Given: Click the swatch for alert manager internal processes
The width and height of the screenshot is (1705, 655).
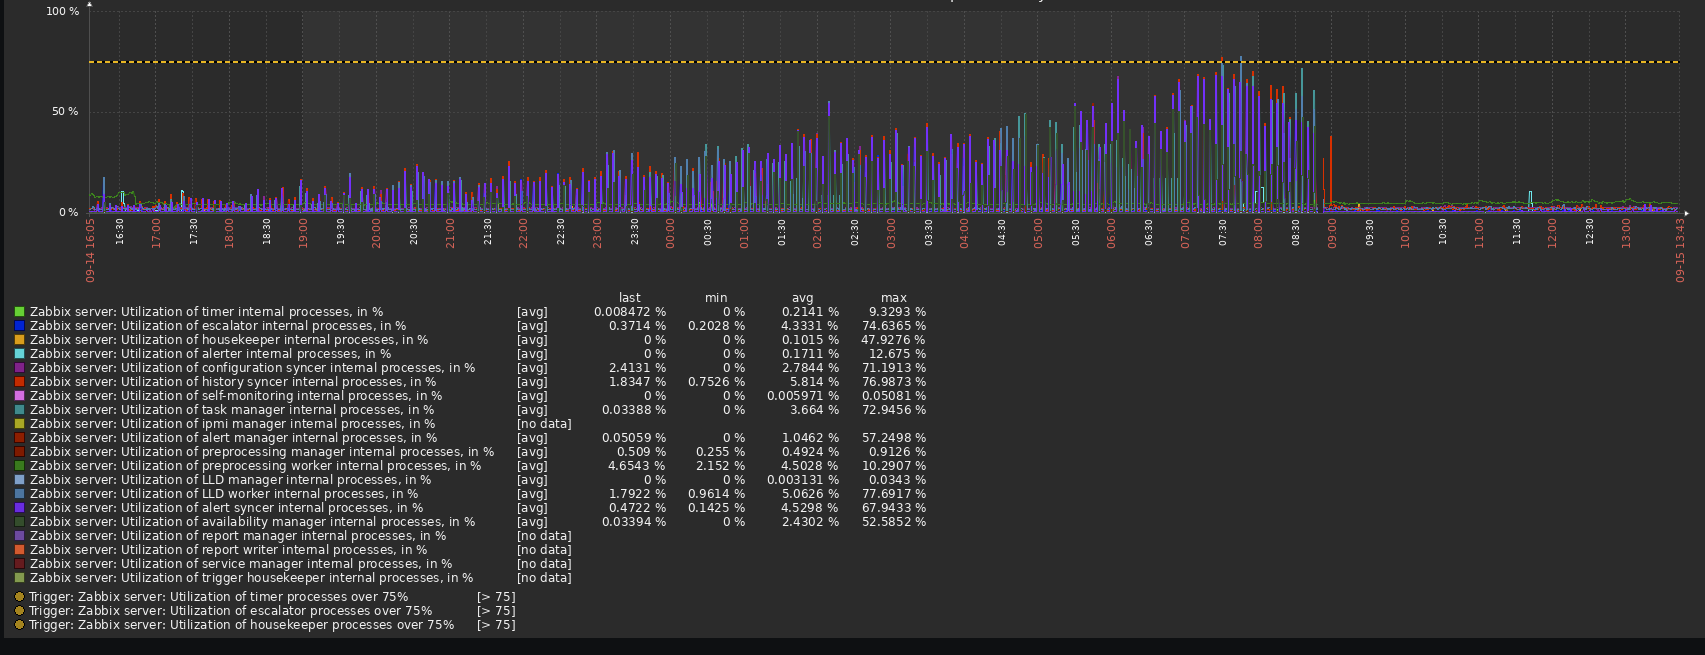Looking at the screenshot, I should [x=20, y=438].
